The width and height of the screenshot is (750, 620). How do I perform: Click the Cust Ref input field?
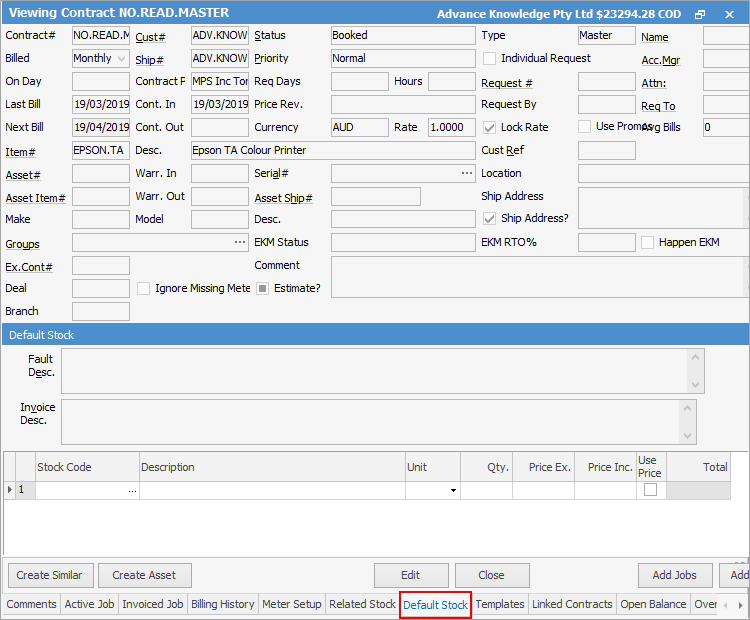pos(607,150)
